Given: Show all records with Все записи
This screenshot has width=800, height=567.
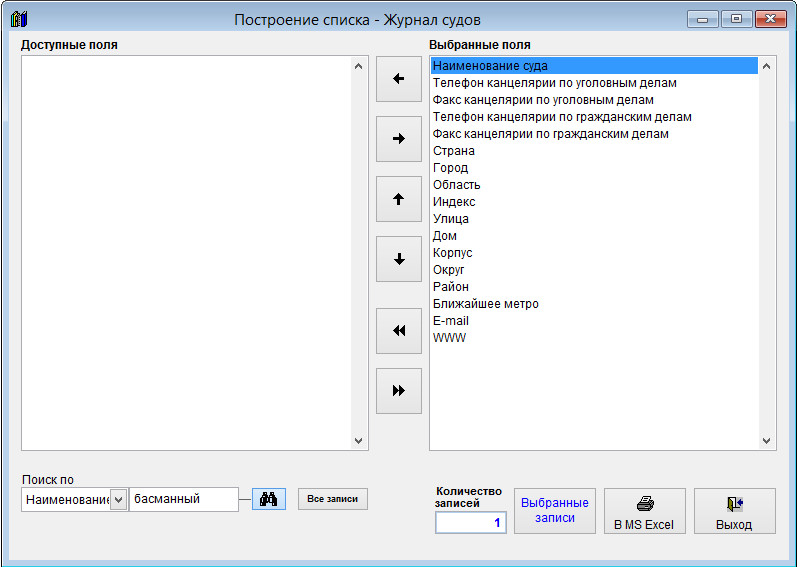Looking at the screenshot, I should pyautogui.click(x=333, y=499).
